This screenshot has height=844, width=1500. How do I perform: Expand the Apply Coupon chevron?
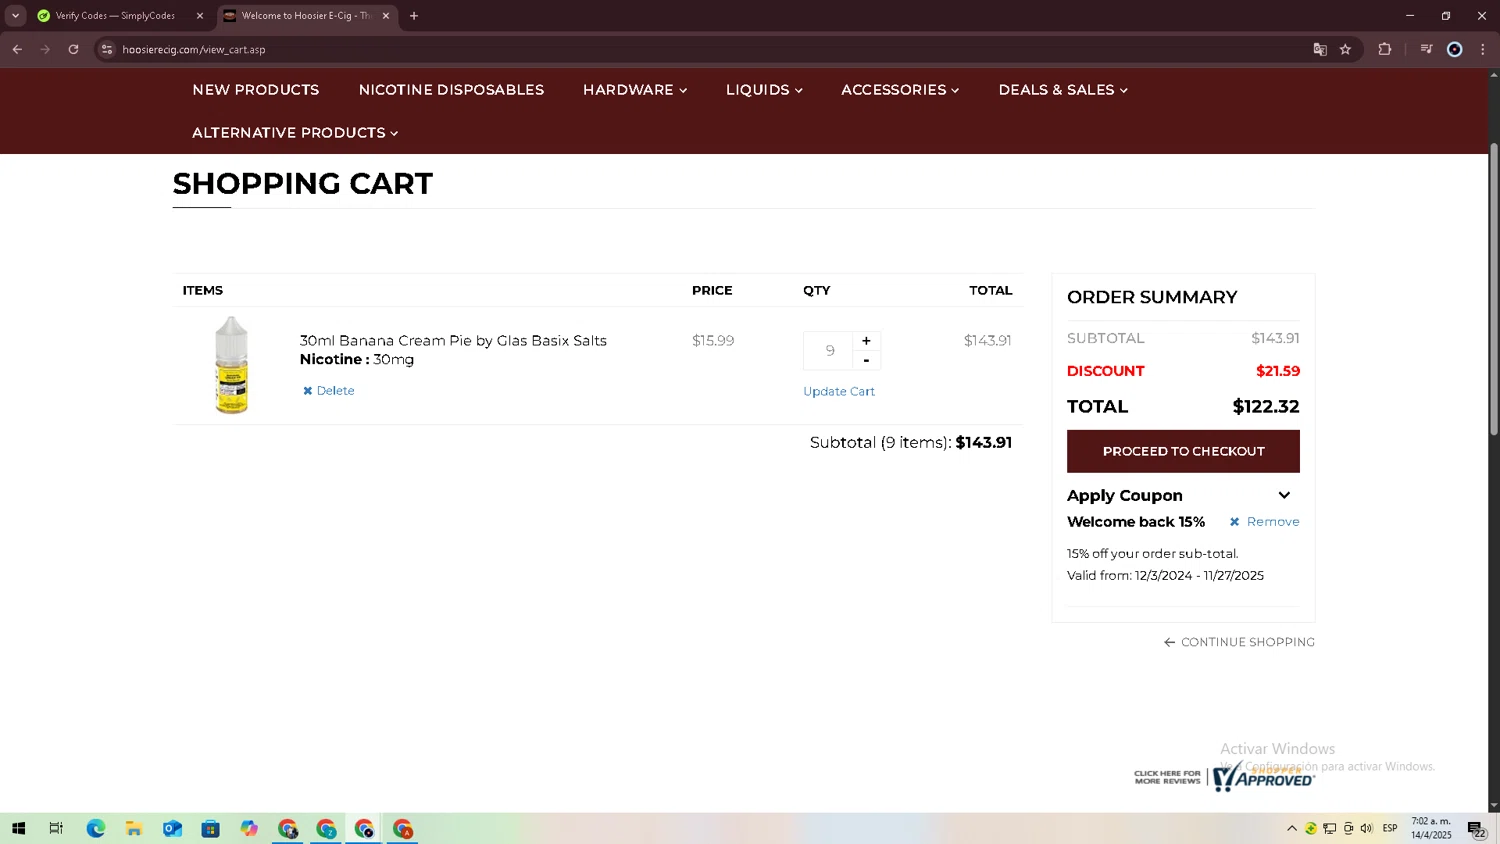pos(1284,495)
